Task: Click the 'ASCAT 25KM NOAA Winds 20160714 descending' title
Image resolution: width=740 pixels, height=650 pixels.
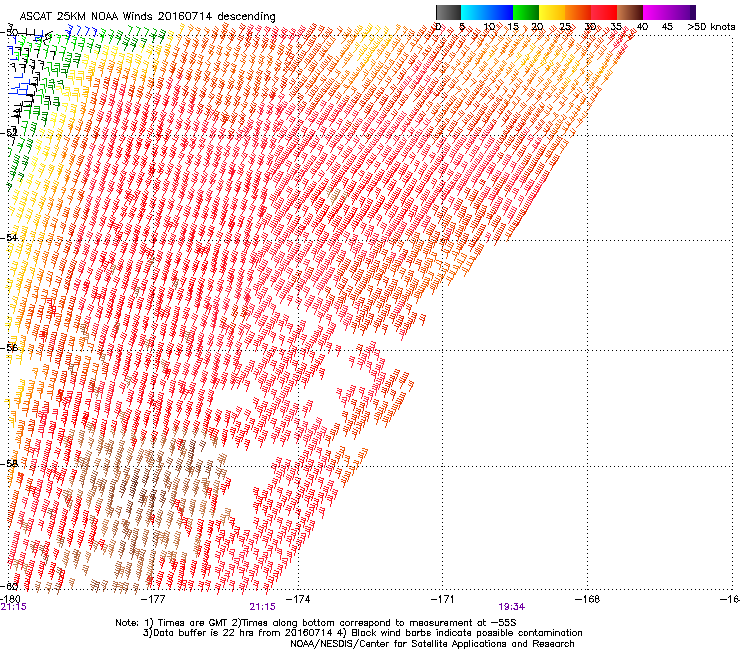Action: click(147, 17)
